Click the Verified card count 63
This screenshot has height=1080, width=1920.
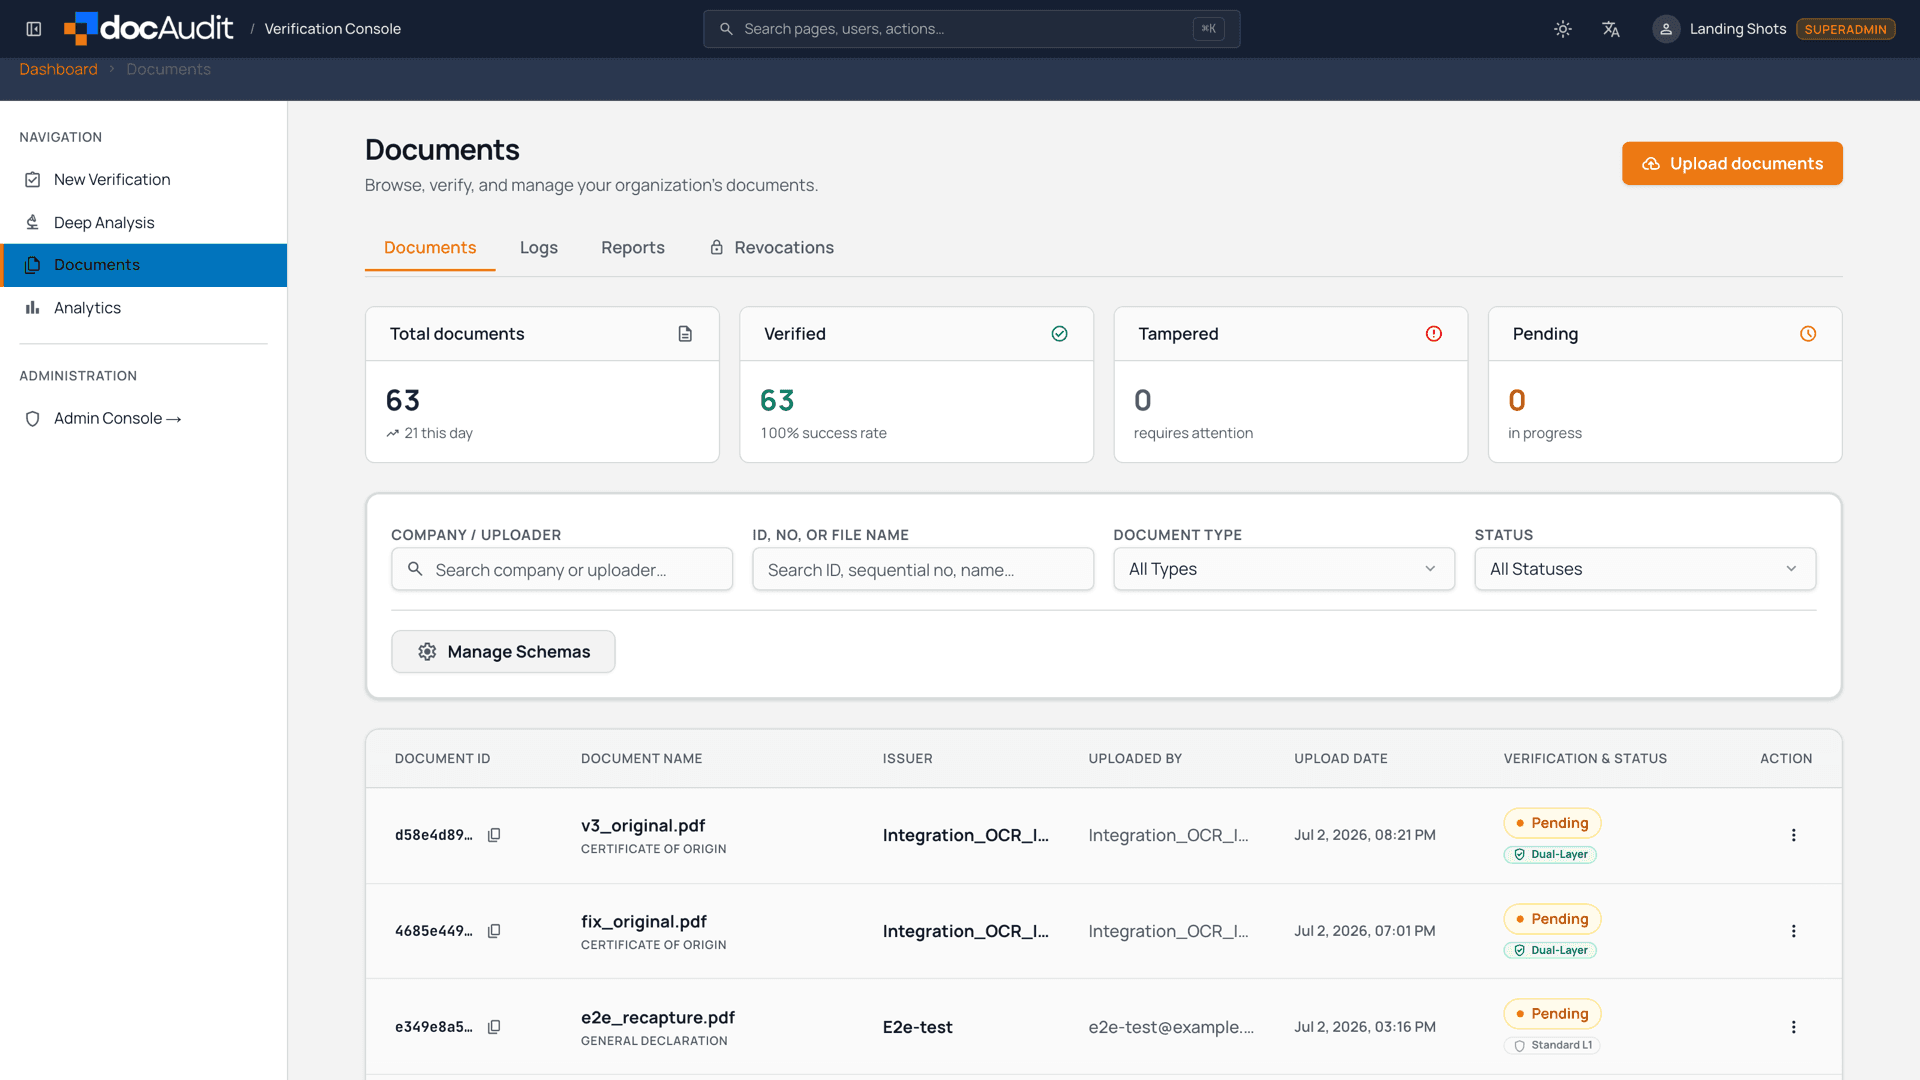pos(777,400)
